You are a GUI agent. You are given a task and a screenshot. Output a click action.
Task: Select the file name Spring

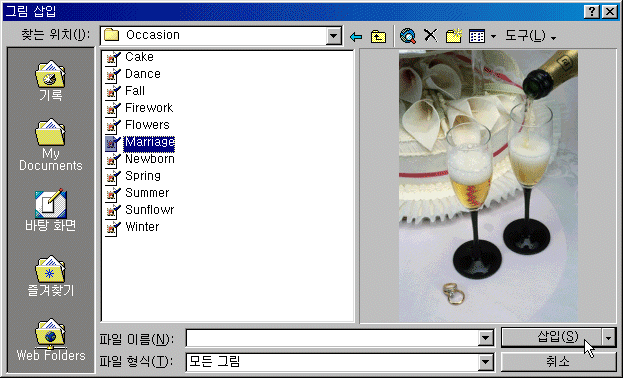tap(143, 177)
